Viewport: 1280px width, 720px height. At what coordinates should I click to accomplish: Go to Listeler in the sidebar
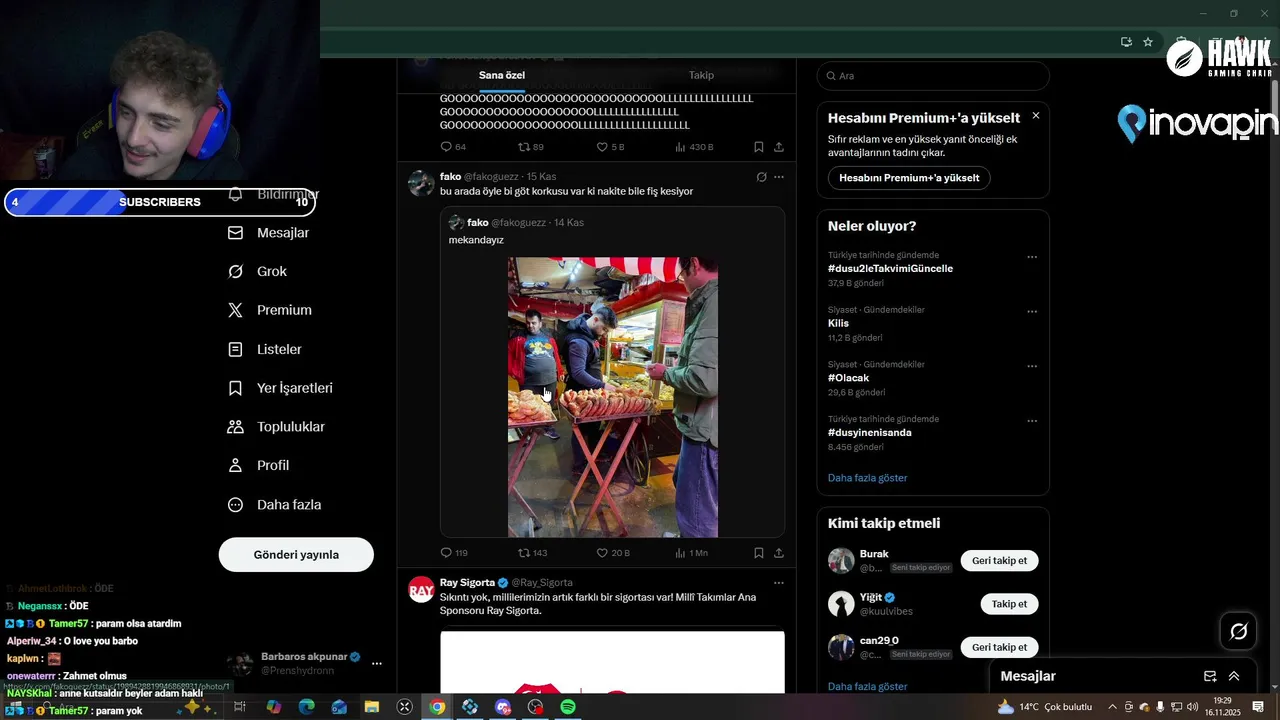pyautogui.click(x=265, y=349)
